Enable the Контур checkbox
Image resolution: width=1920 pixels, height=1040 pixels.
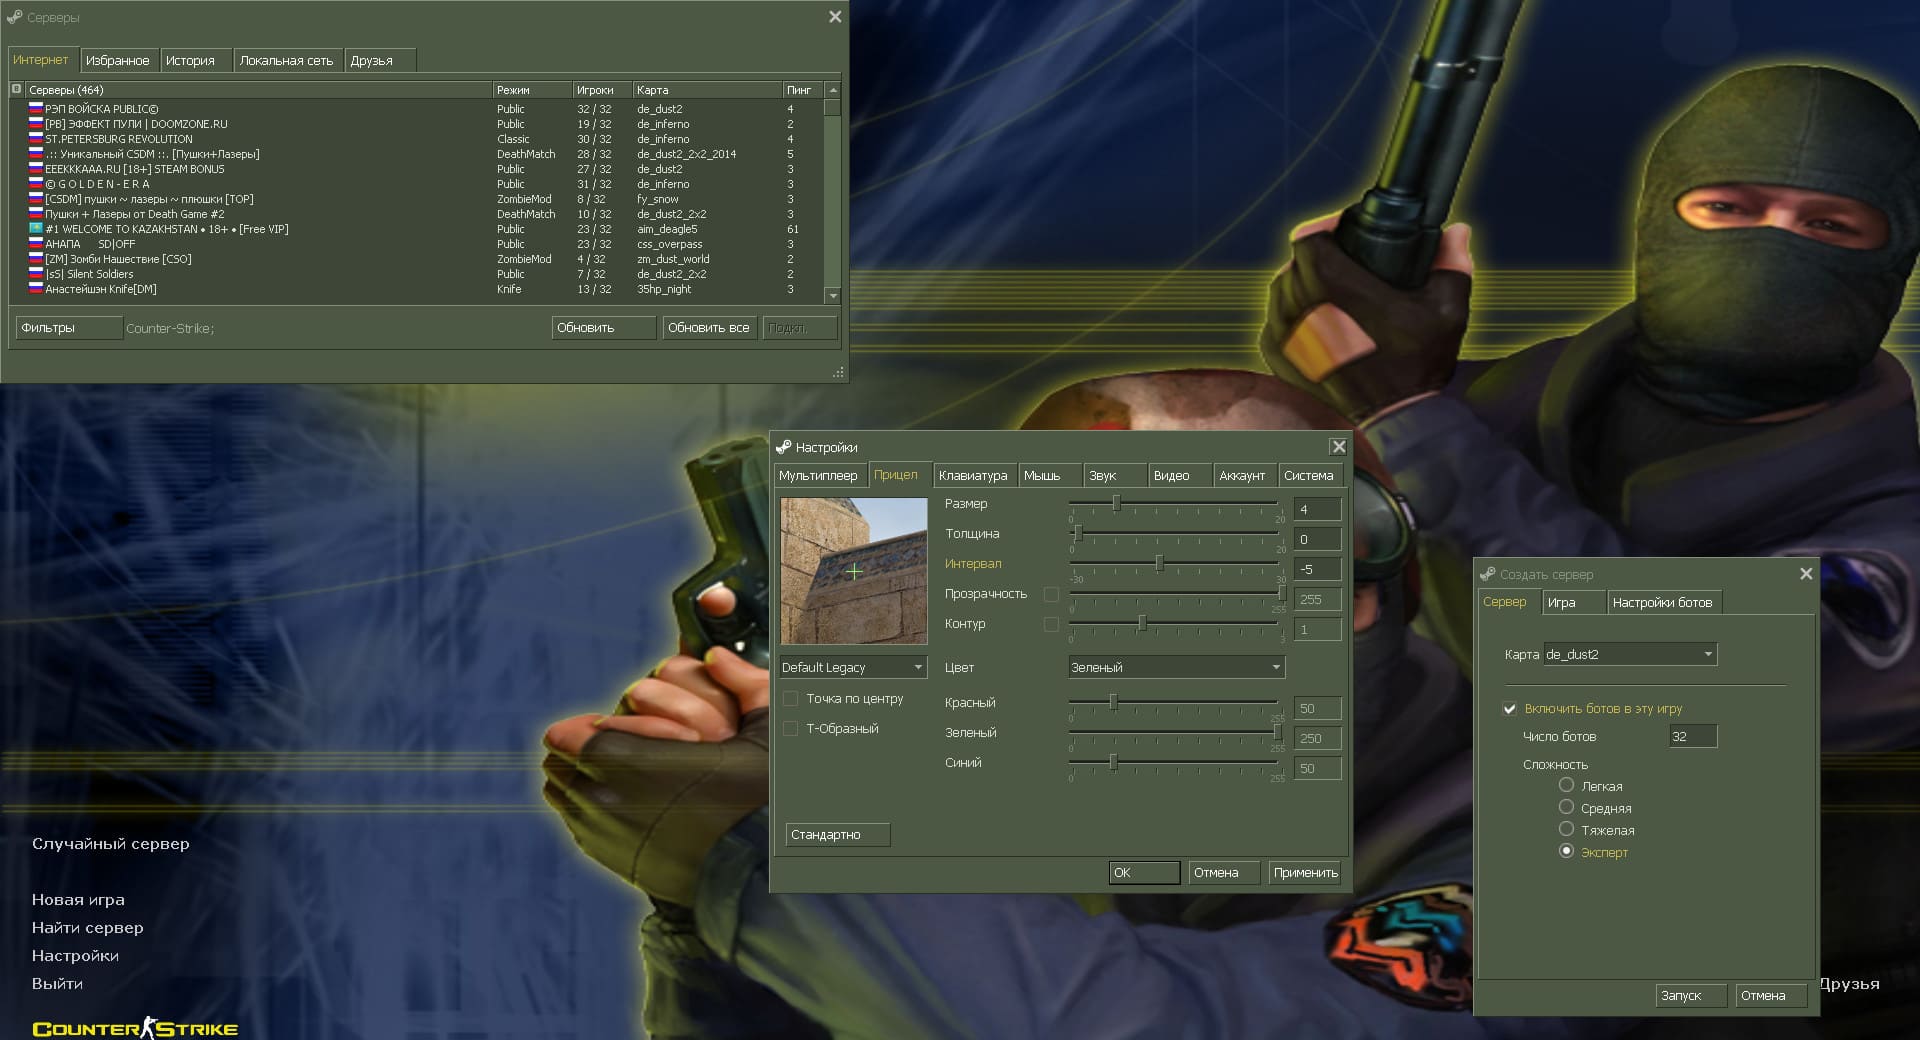1051,624
